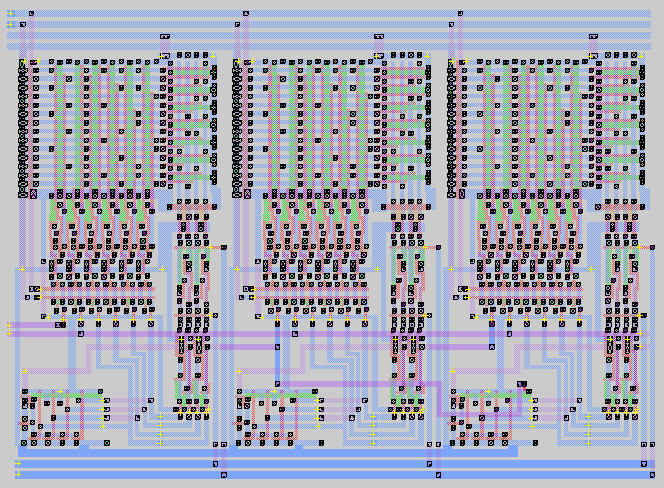Select the yellow cross at first array's top-right corner
664x488 pixels.
[x=213, y=56]
